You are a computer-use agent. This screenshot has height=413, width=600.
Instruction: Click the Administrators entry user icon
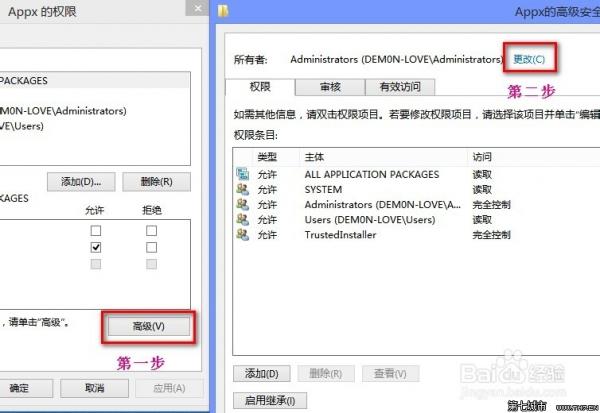243,204
